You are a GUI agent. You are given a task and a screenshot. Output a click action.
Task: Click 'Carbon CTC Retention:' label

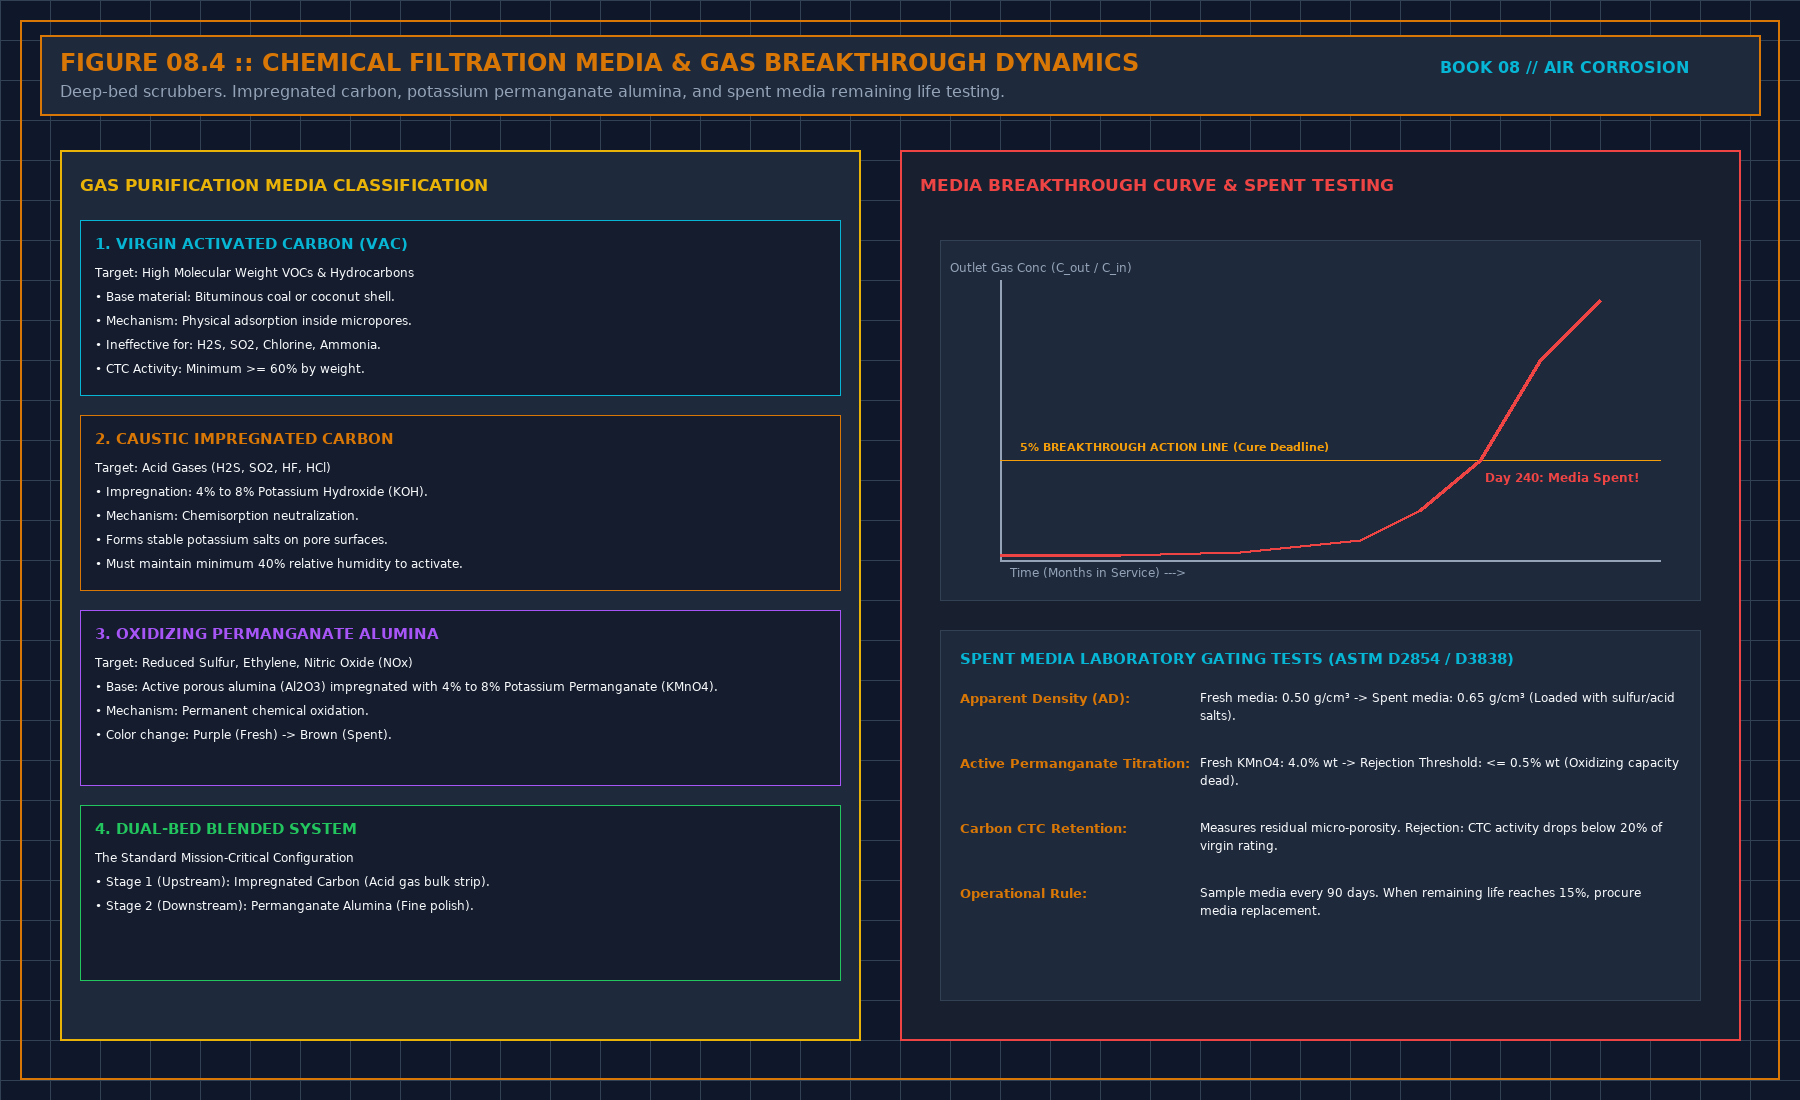pos(1043,829)
